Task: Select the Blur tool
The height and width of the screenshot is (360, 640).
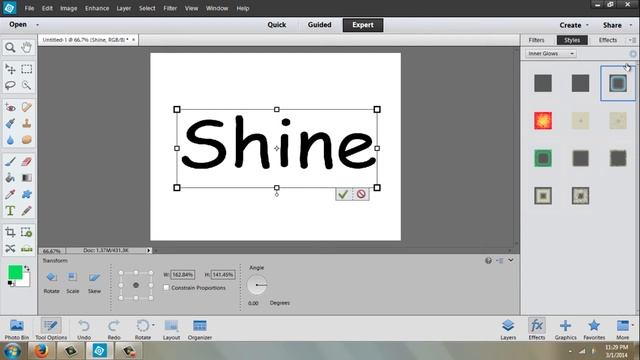Action: tap(10, 140)
